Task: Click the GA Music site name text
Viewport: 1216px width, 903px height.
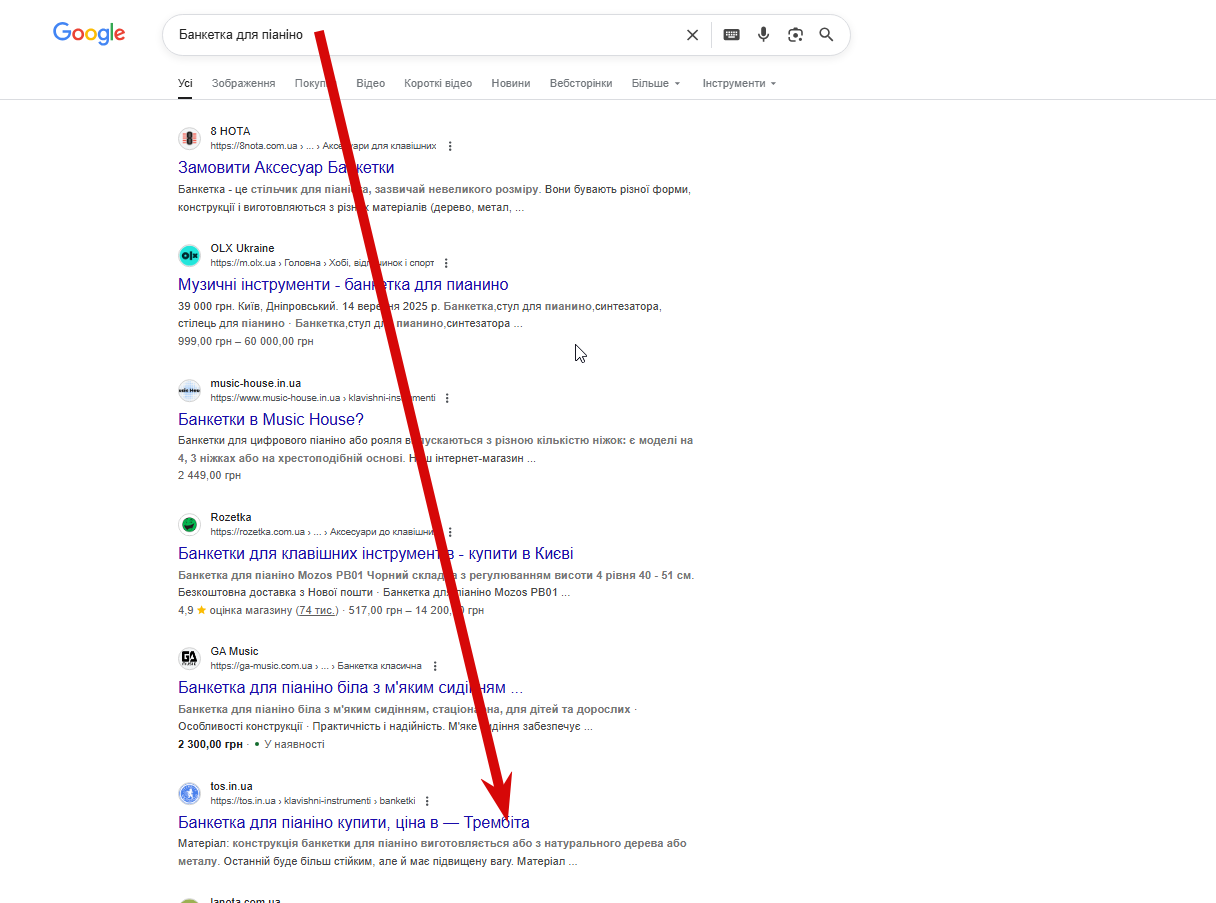Action: click(x=234, y=651)
